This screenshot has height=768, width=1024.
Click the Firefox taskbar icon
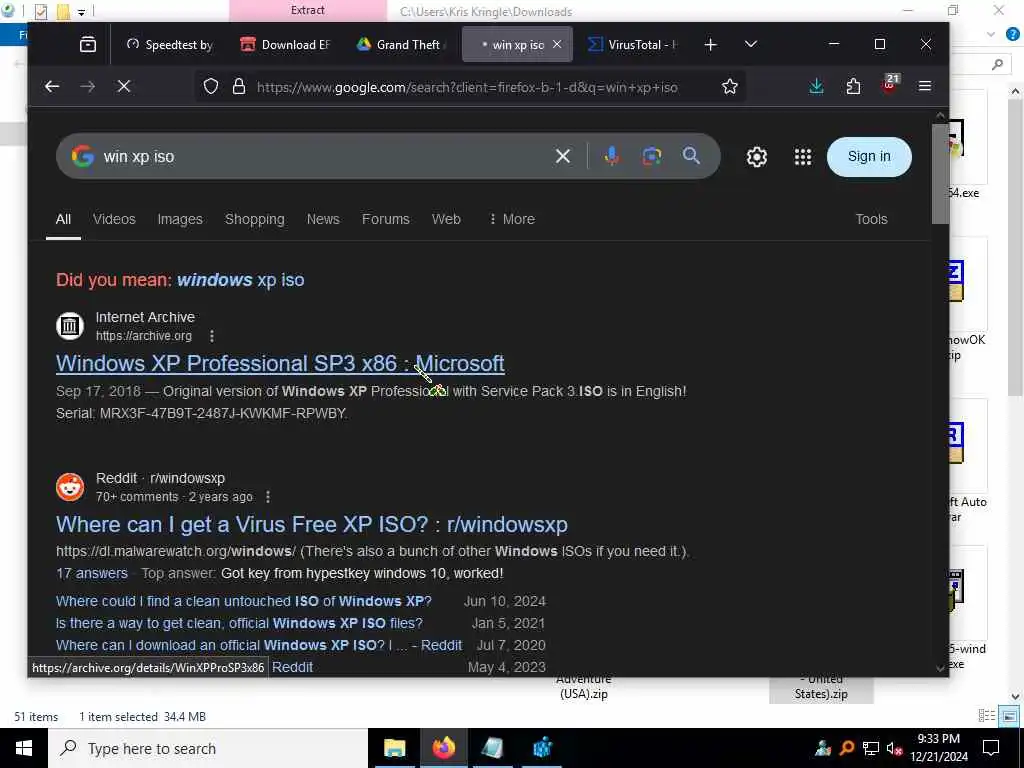[x=443, y=748]
